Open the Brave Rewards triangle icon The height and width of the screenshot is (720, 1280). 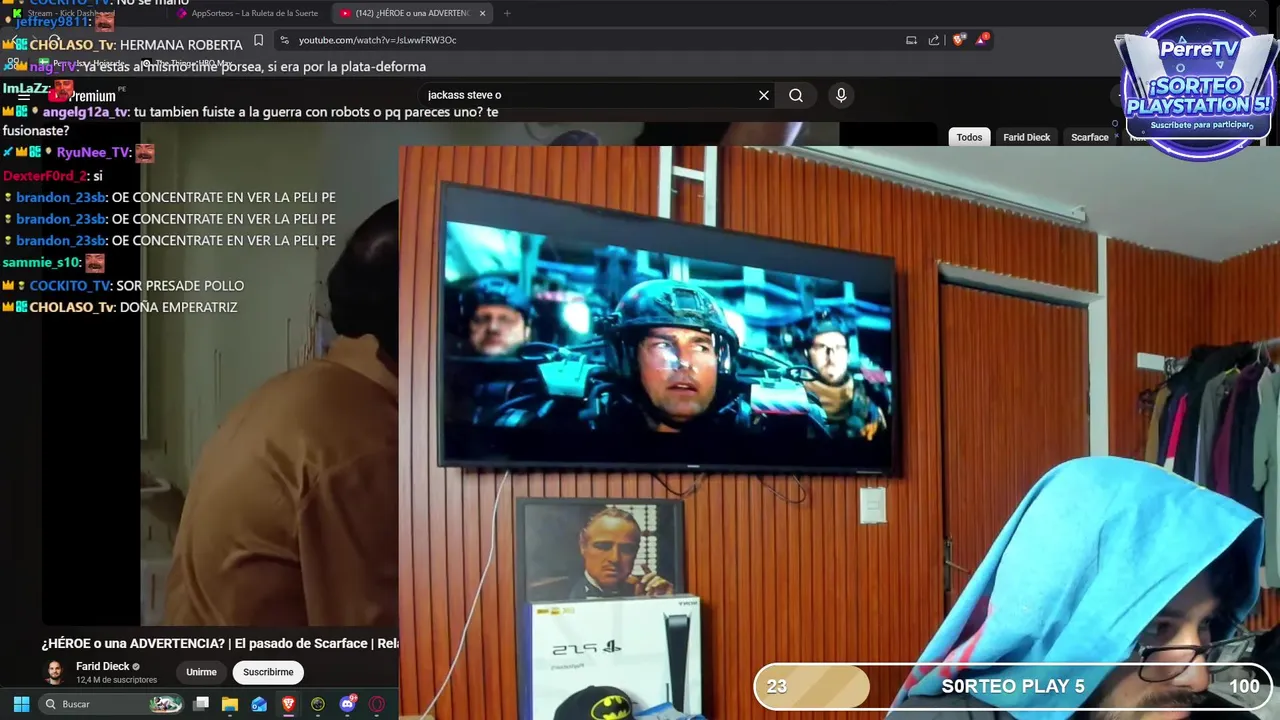click(983, 40)
